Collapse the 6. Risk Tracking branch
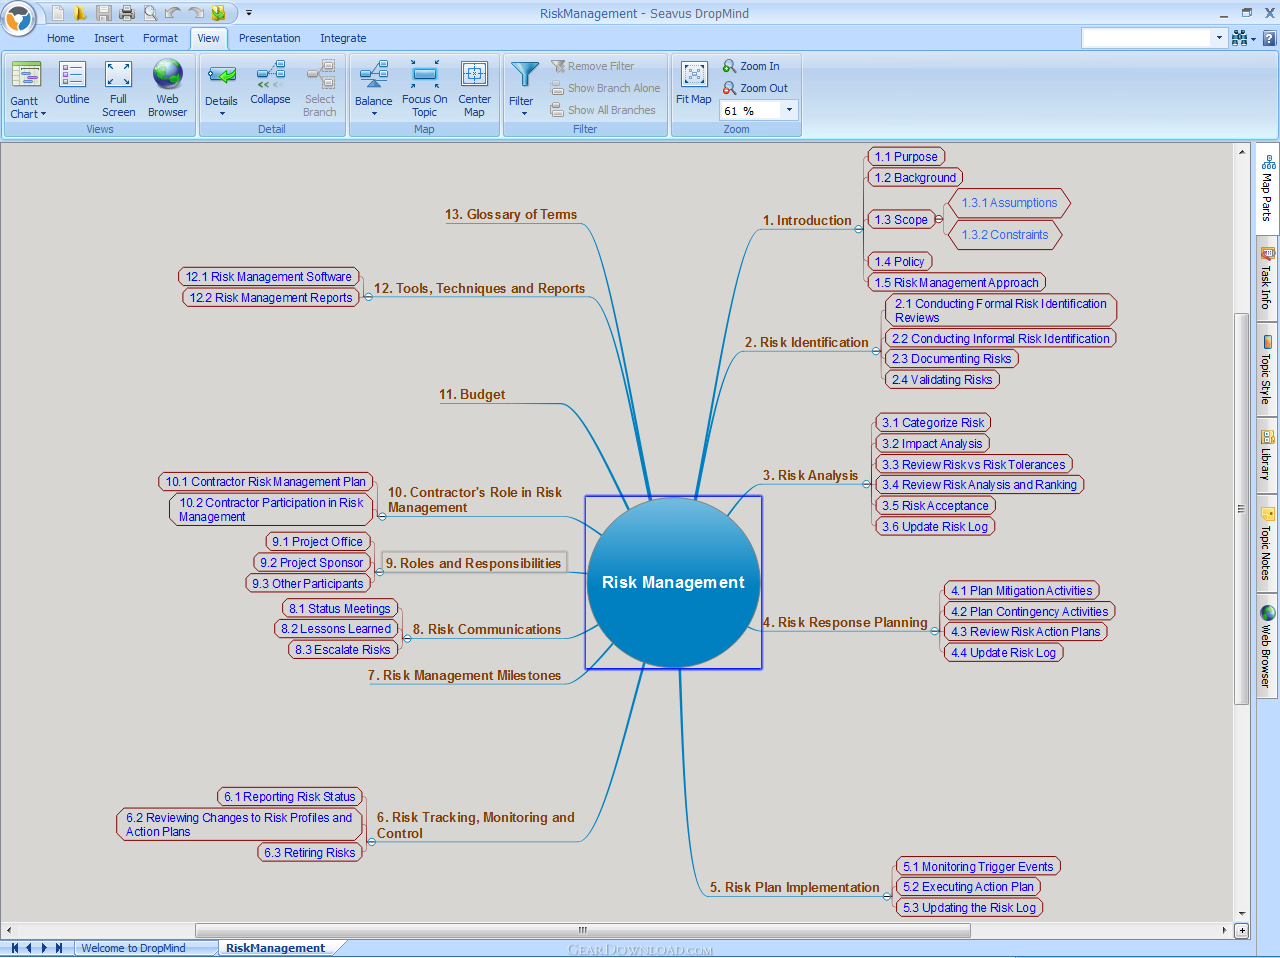 pyautogui.click(x=370, y=842)
